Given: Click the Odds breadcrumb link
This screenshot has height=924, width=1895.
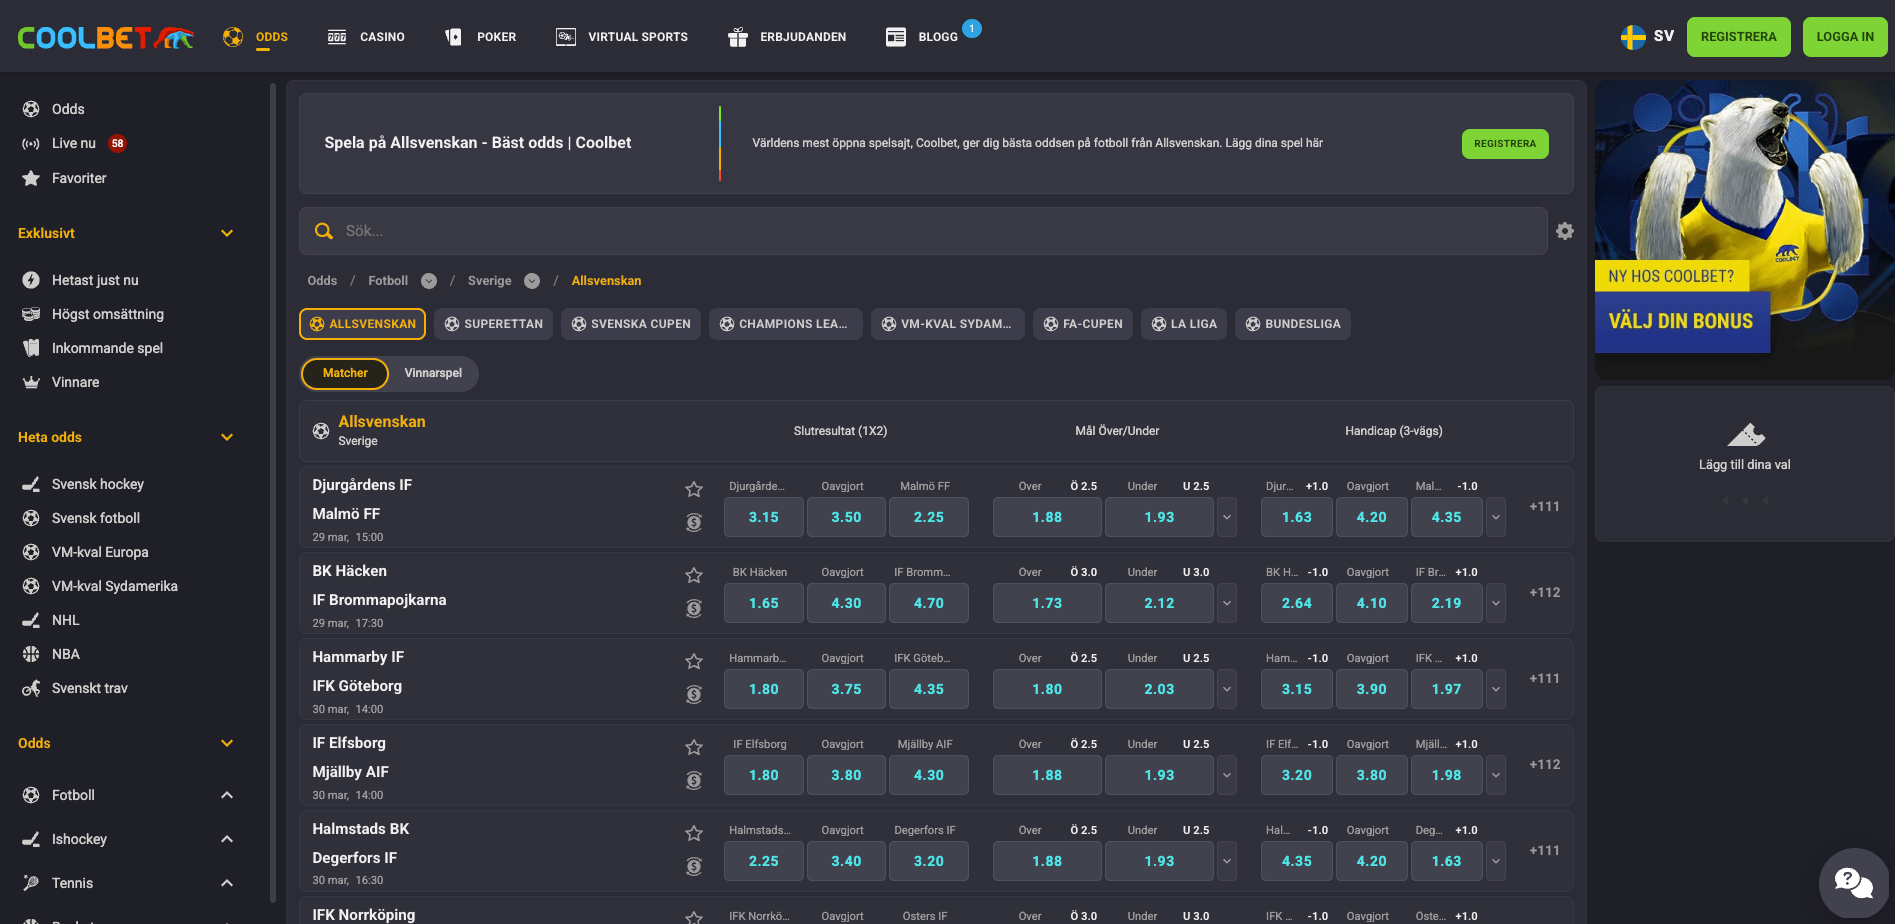Looking at the screenshot, I should click(322, 281).
